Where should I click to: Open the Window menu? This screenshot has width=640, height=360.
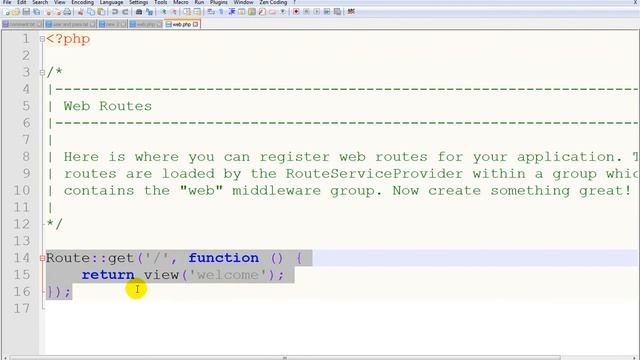(x=244, y=2)
